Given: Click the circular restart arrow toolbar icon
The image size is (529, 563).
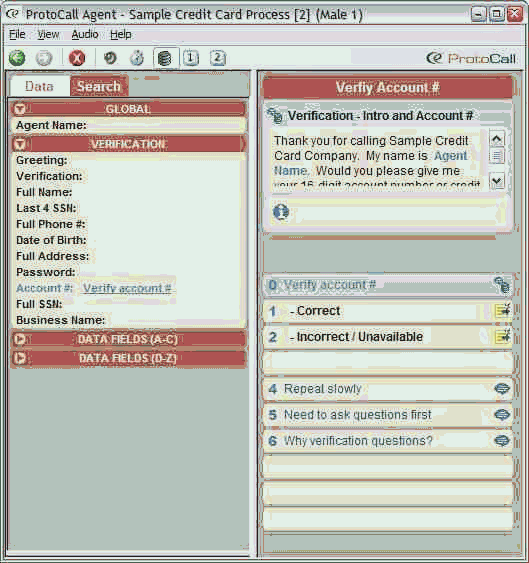Looking at the screenshot, I should coord(110,58).
